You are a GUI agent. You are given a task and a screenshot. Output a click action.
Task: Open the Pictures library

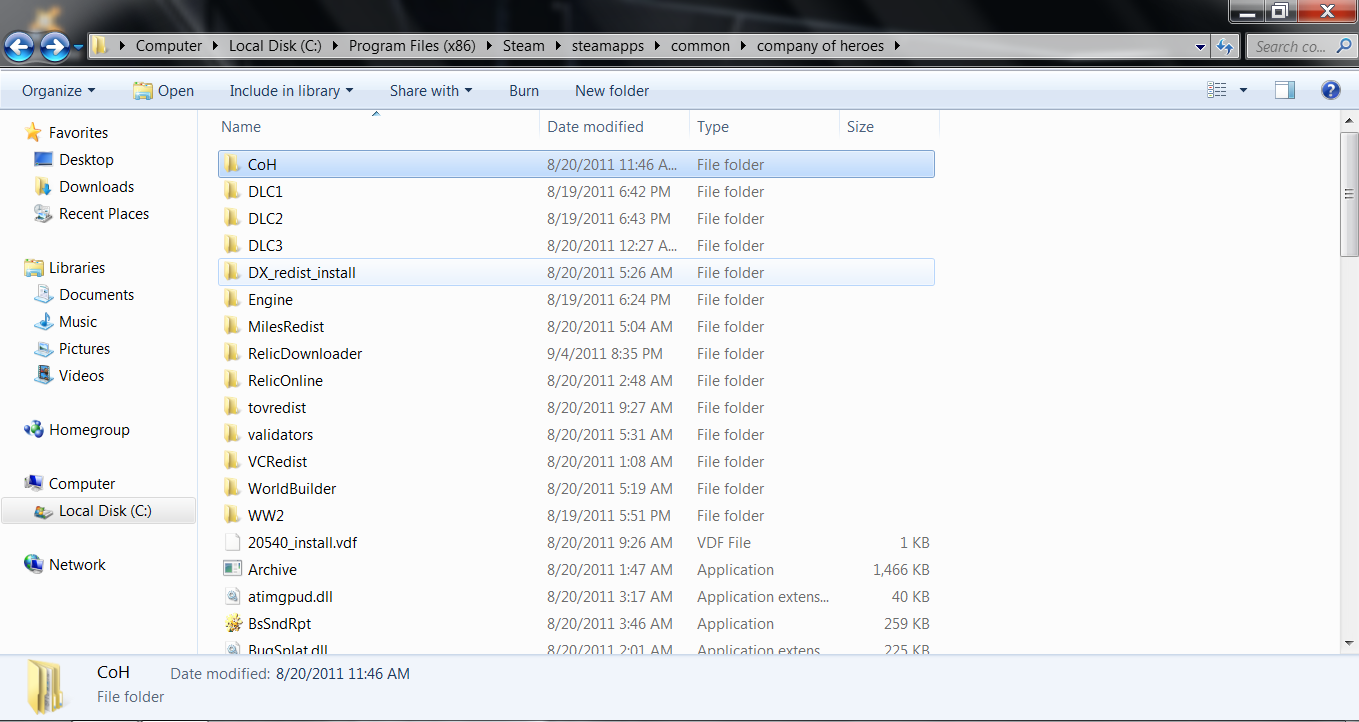[84, 348]
